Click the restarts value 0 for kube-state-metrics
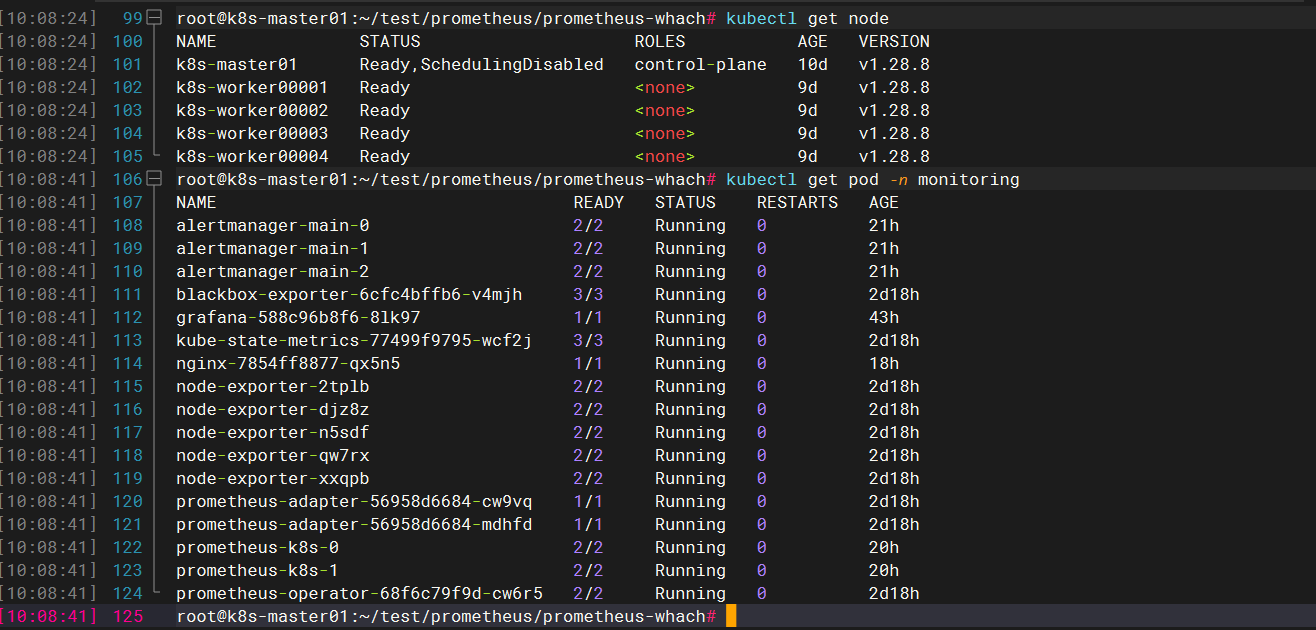Image resolution: width=1316 pixels, height=630 pixels. coord(762,340)
